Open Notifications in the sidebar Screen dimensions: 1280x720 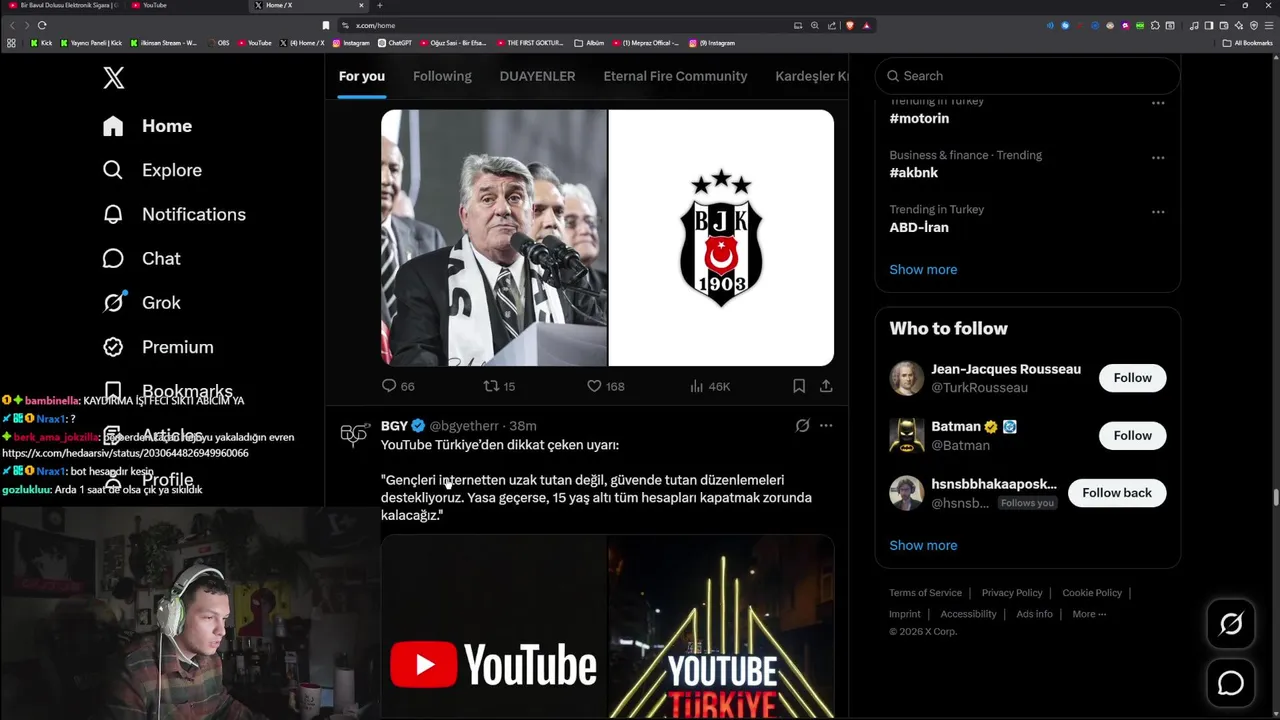point(174,214)
